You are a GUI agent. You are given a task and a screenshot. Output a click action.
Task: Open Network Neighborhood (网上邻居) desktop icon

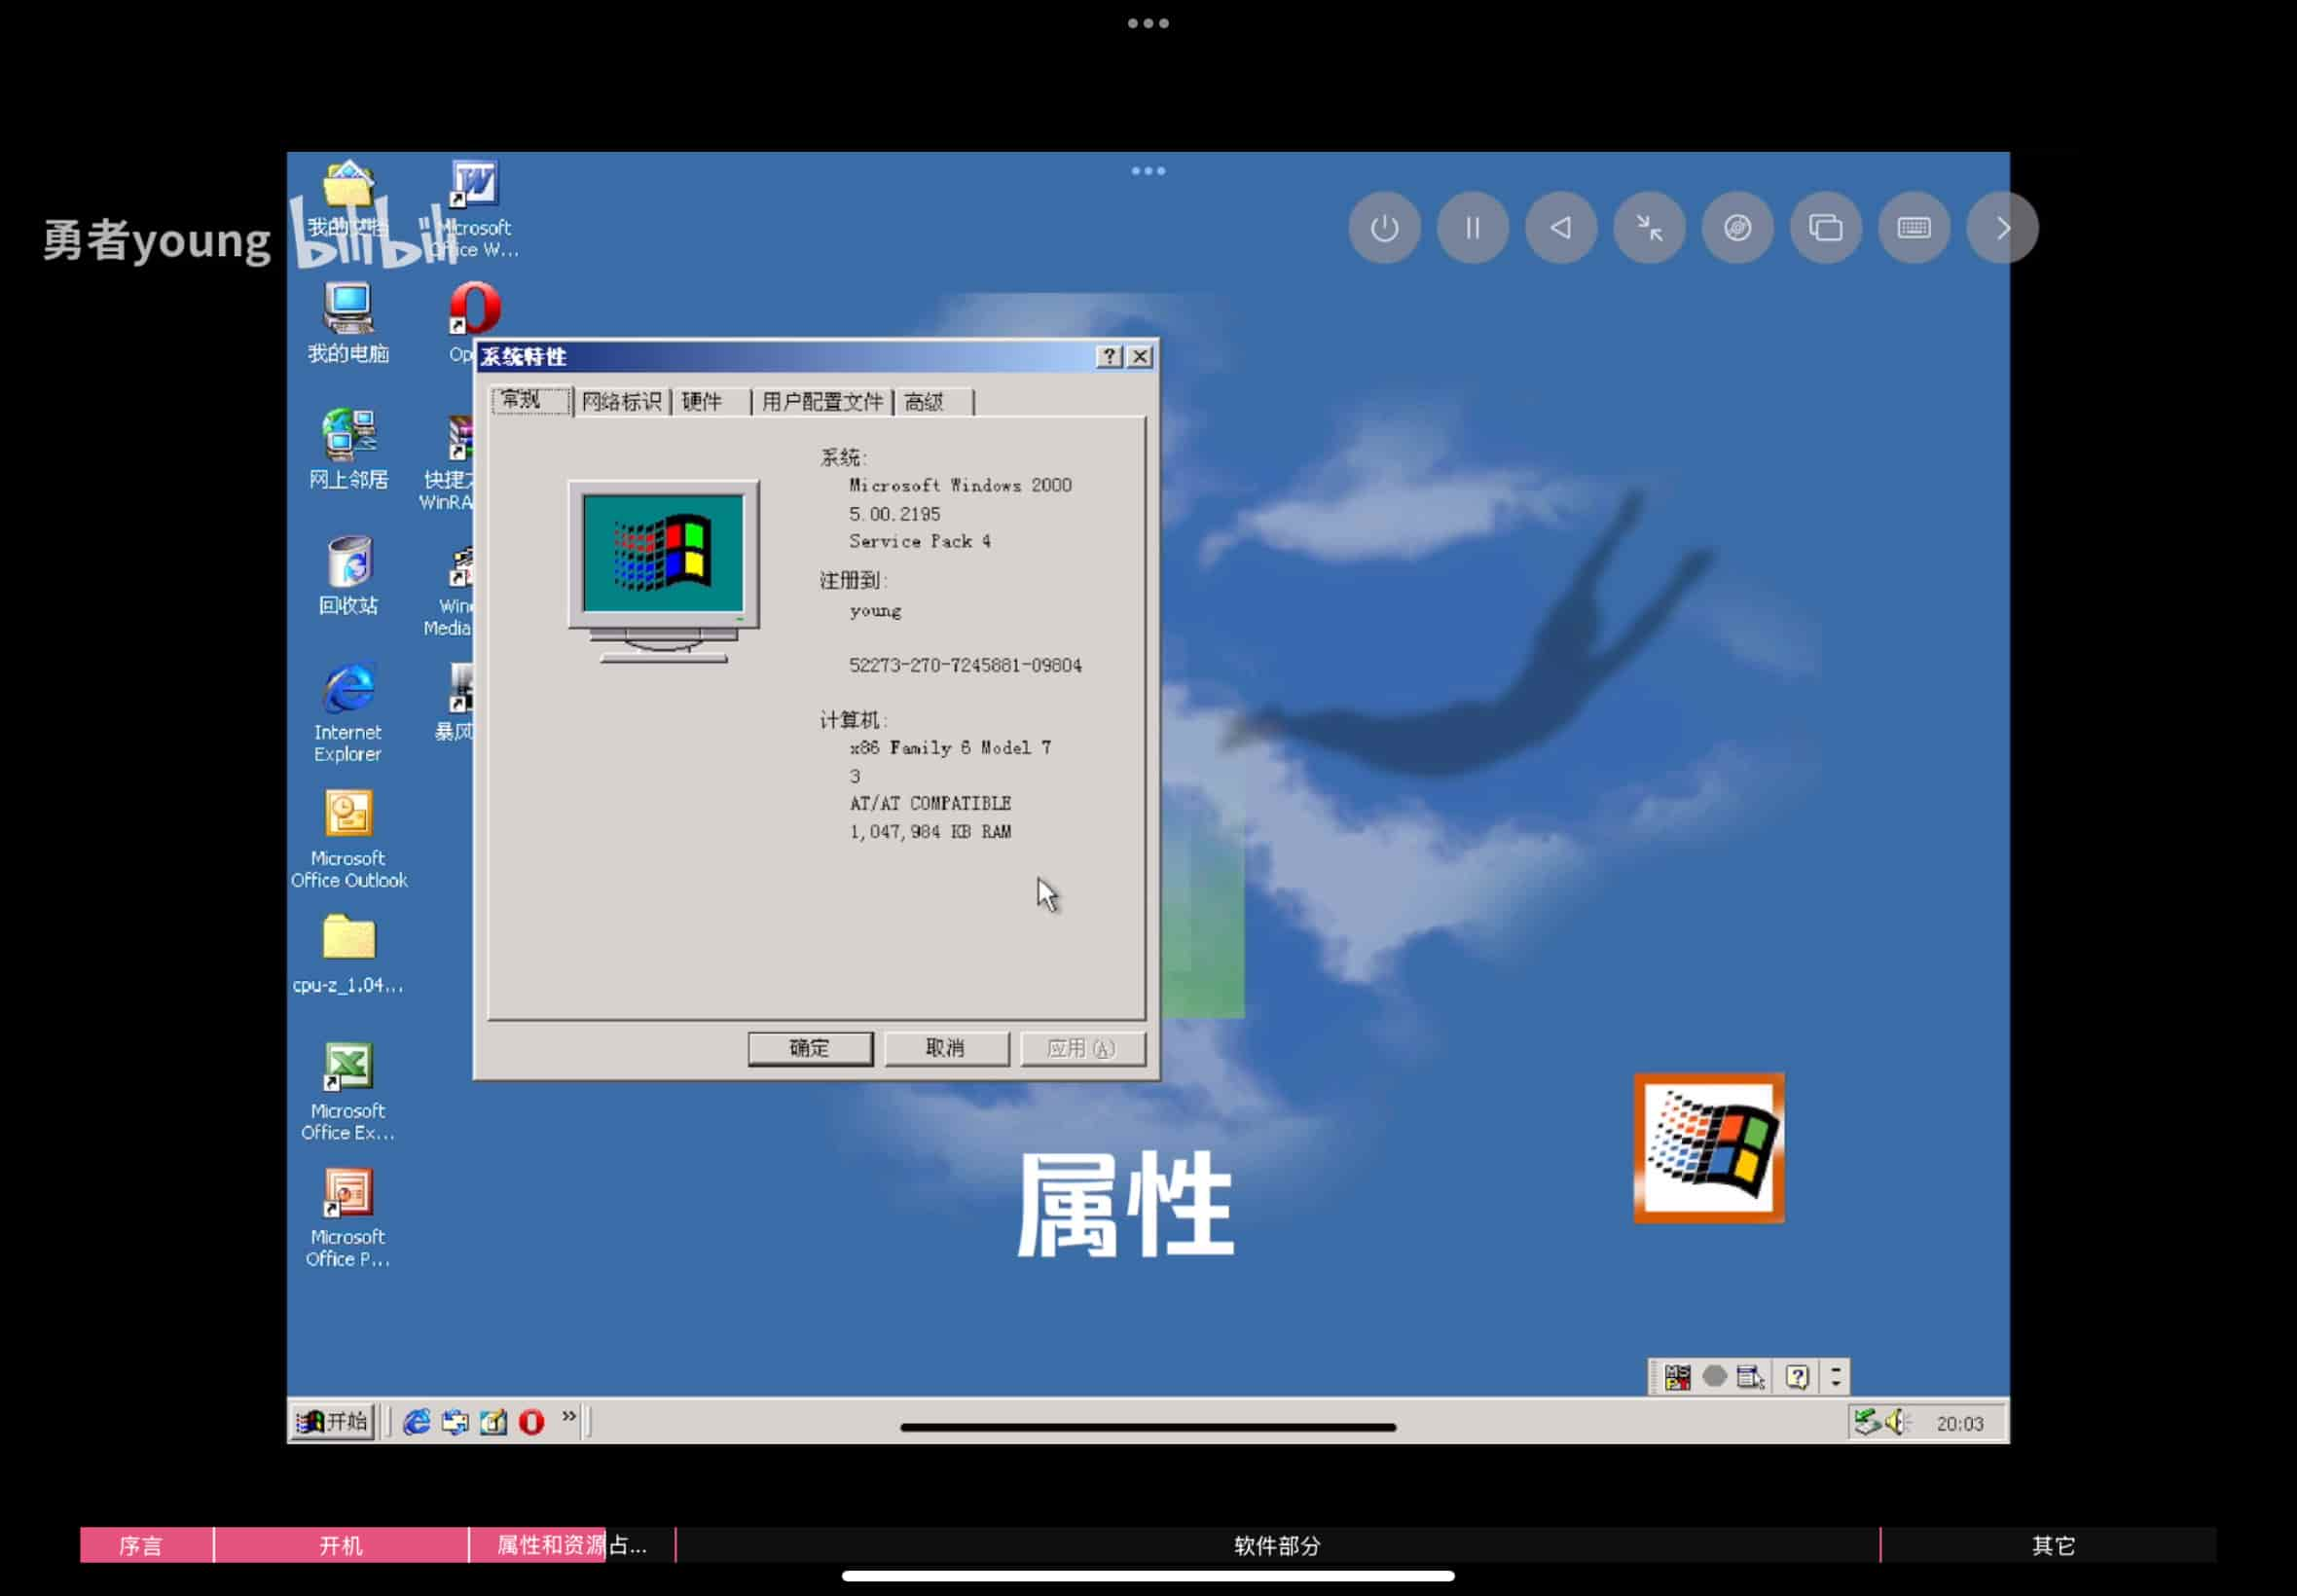[x=348, y=449]
